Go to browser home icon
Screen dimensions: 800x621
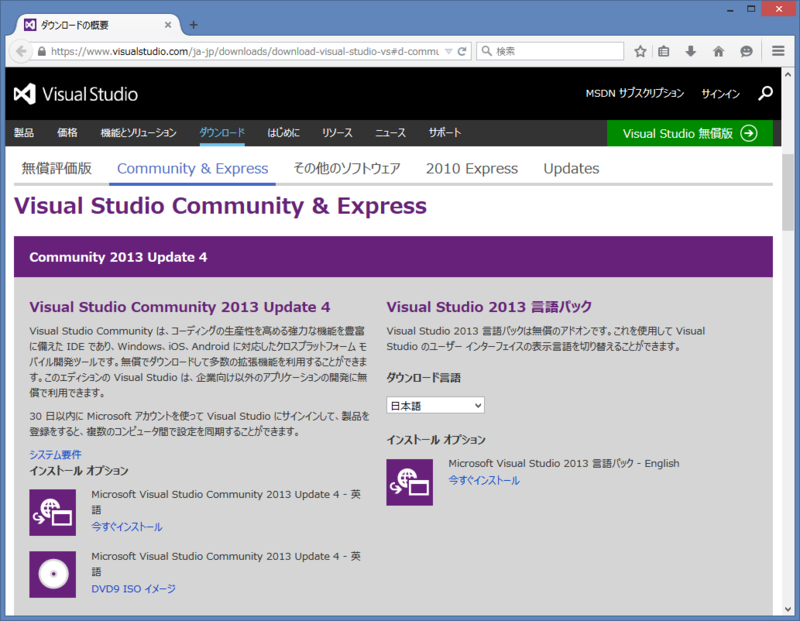click(718, 51)
